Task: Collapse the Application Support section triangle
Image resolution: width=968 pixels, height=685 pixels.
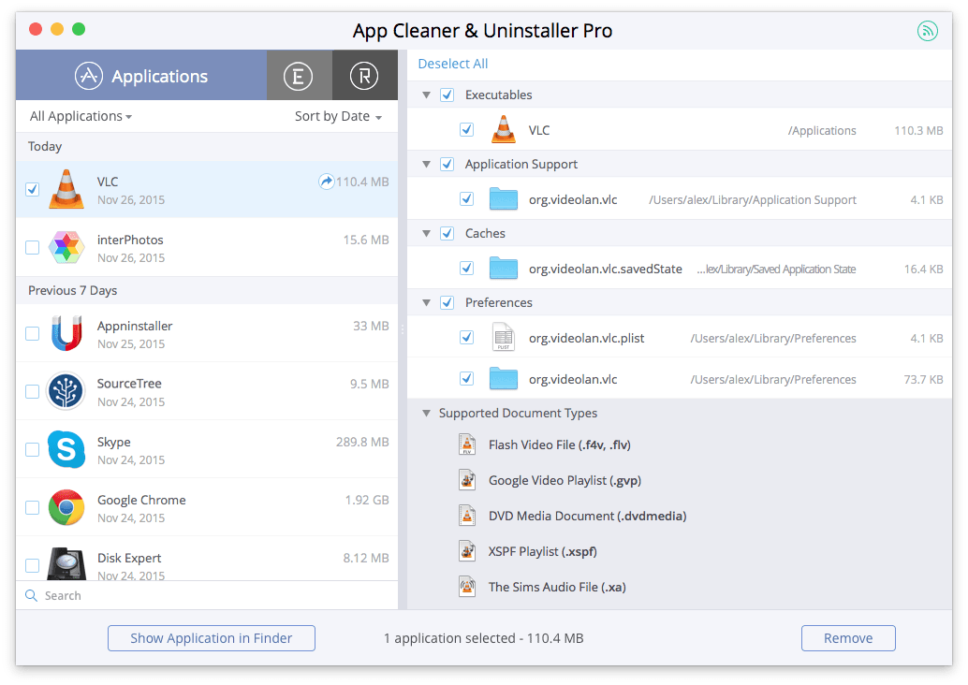Action: pyautogui.click(x=426, y=164)
